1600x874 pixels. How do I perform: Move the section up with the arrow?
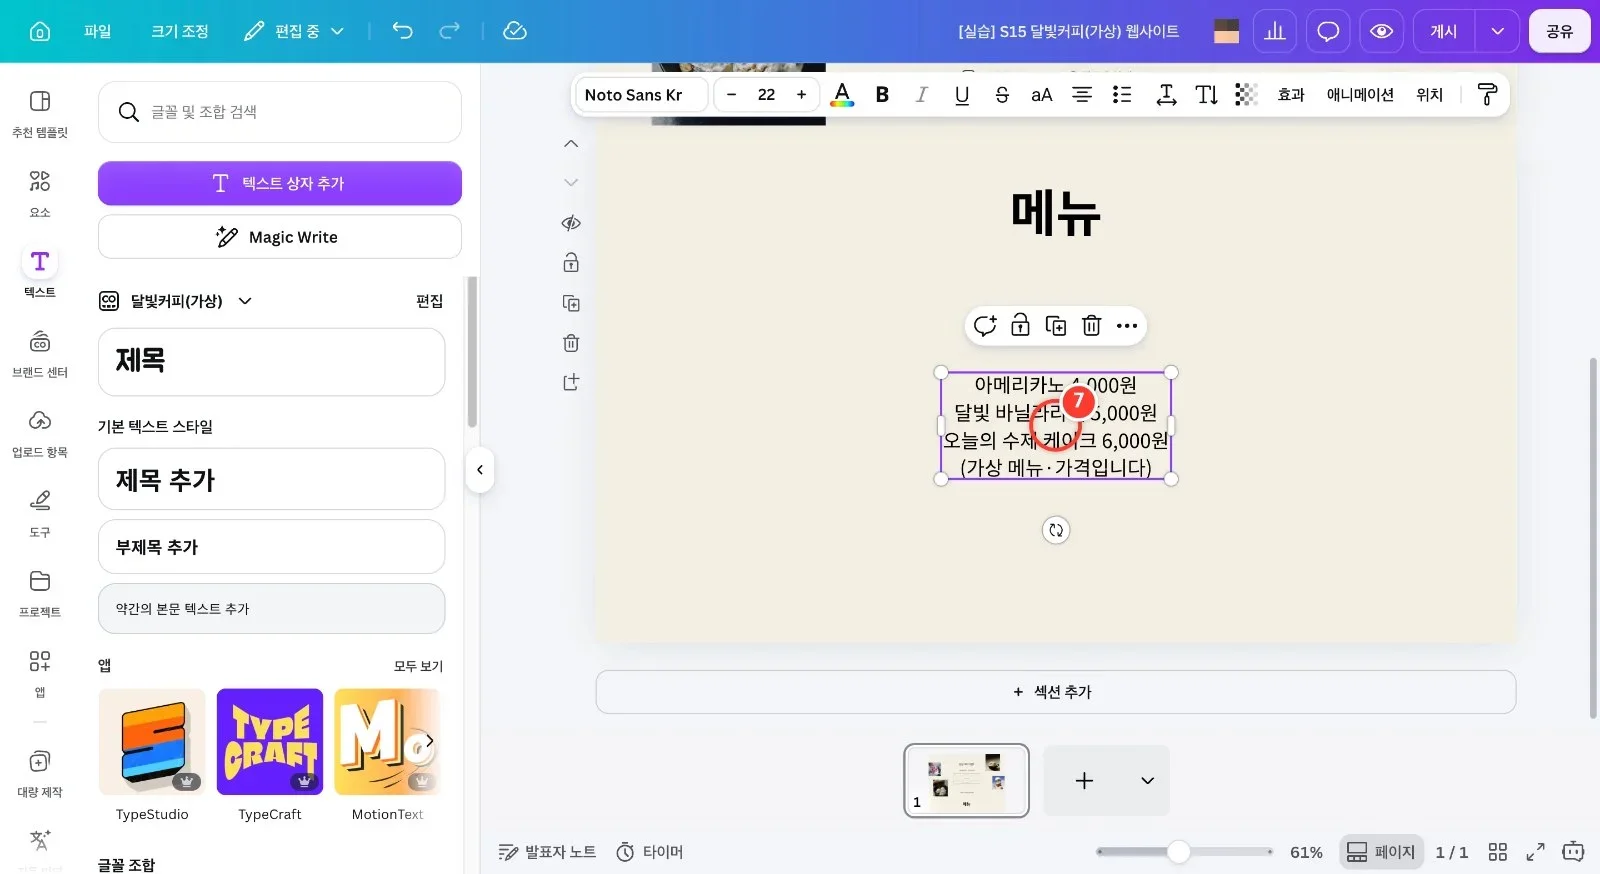click(x=571, y=144)
